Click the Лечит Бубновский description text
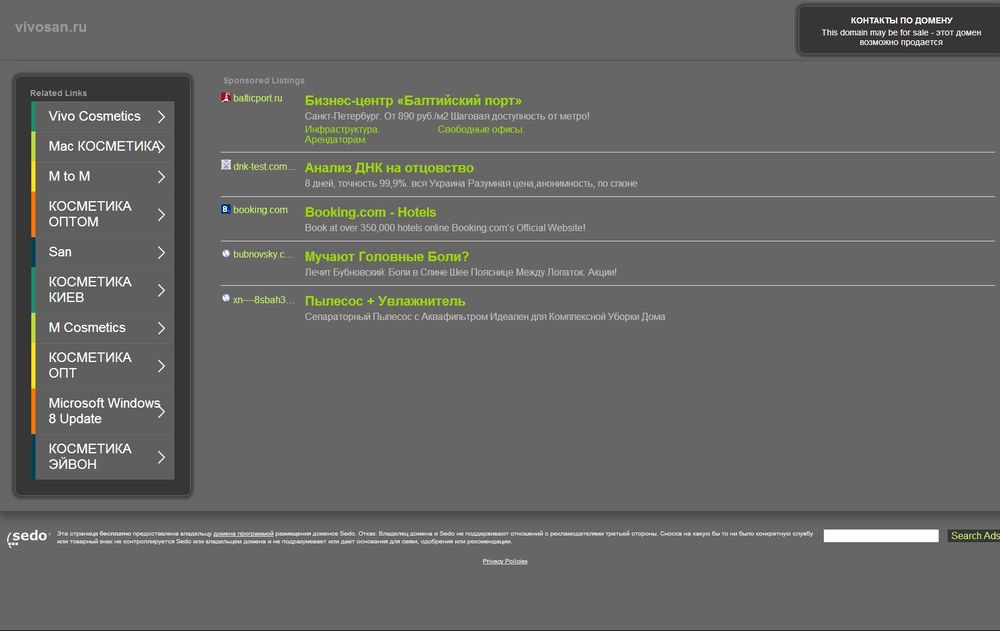 [460, 272]
